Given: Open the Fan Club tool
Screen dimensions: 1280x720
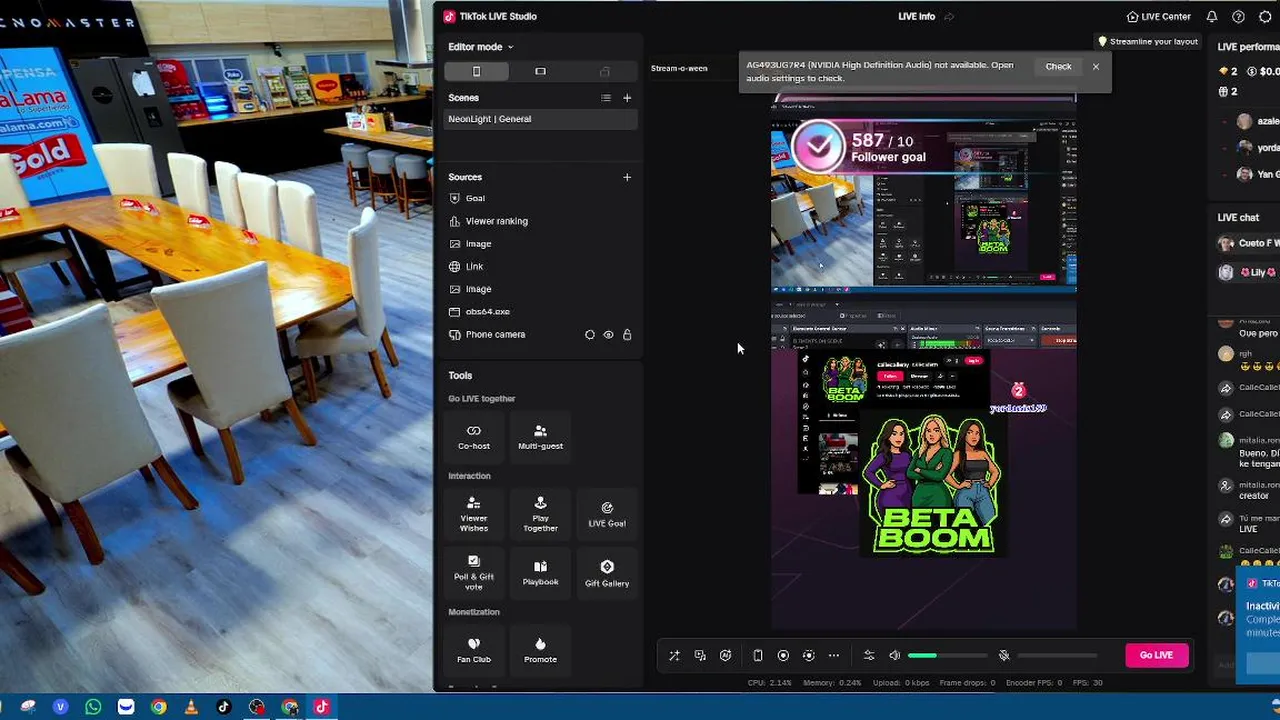Looking at the screenshot, I should [x=474, y=649].
